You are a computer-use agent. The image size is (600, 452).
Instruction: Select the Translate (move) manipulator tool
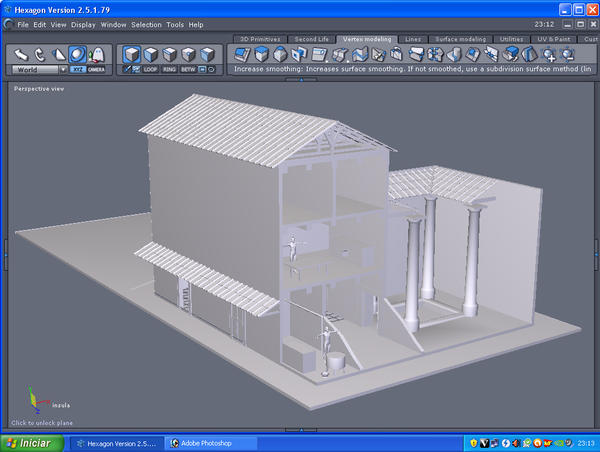coord(19,54)
